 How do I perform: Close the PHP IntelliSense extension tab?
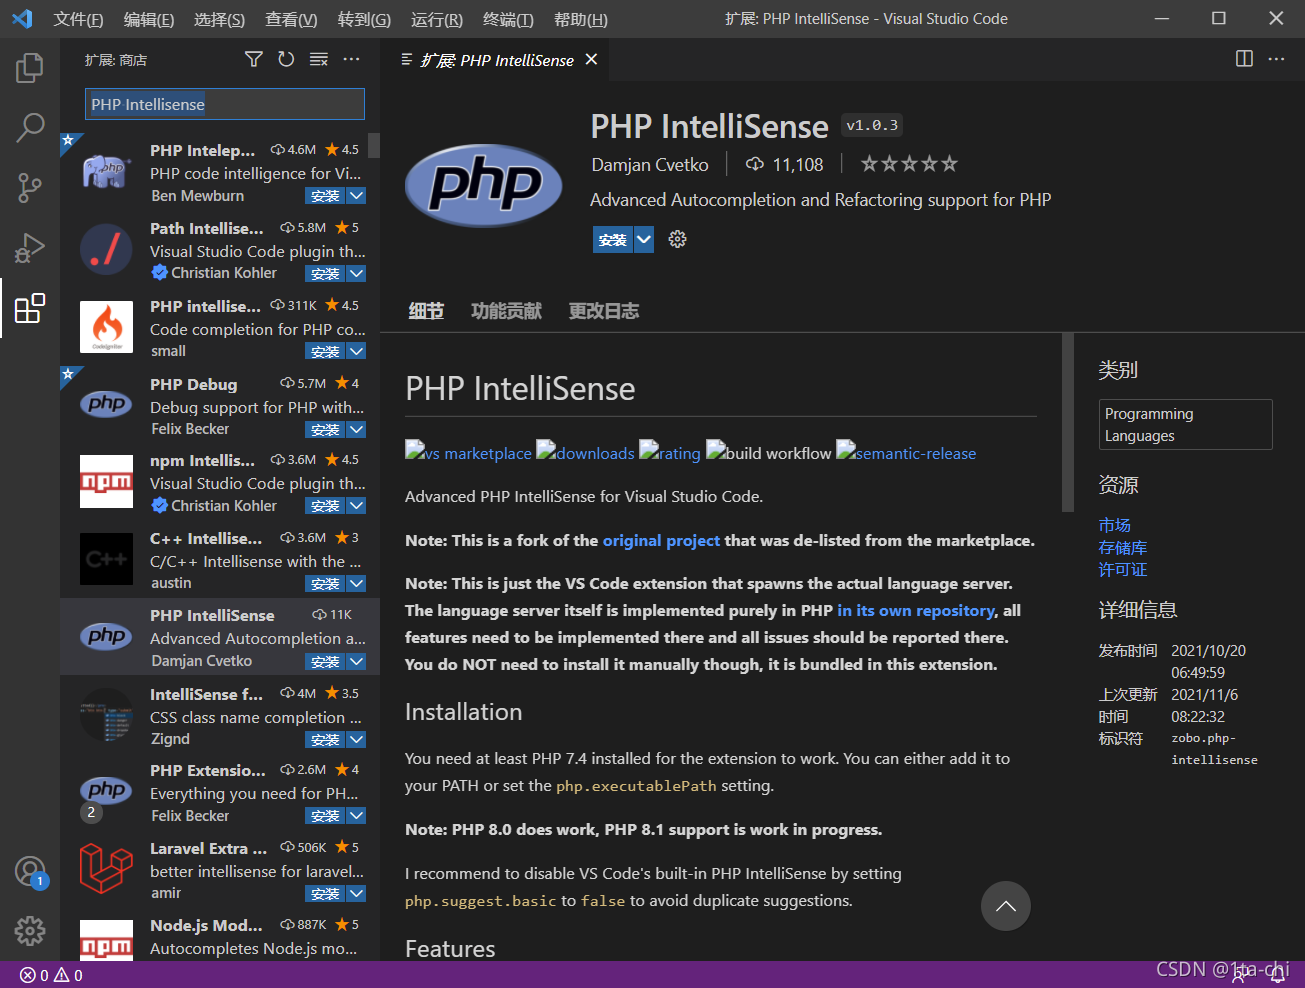[591, 60]
